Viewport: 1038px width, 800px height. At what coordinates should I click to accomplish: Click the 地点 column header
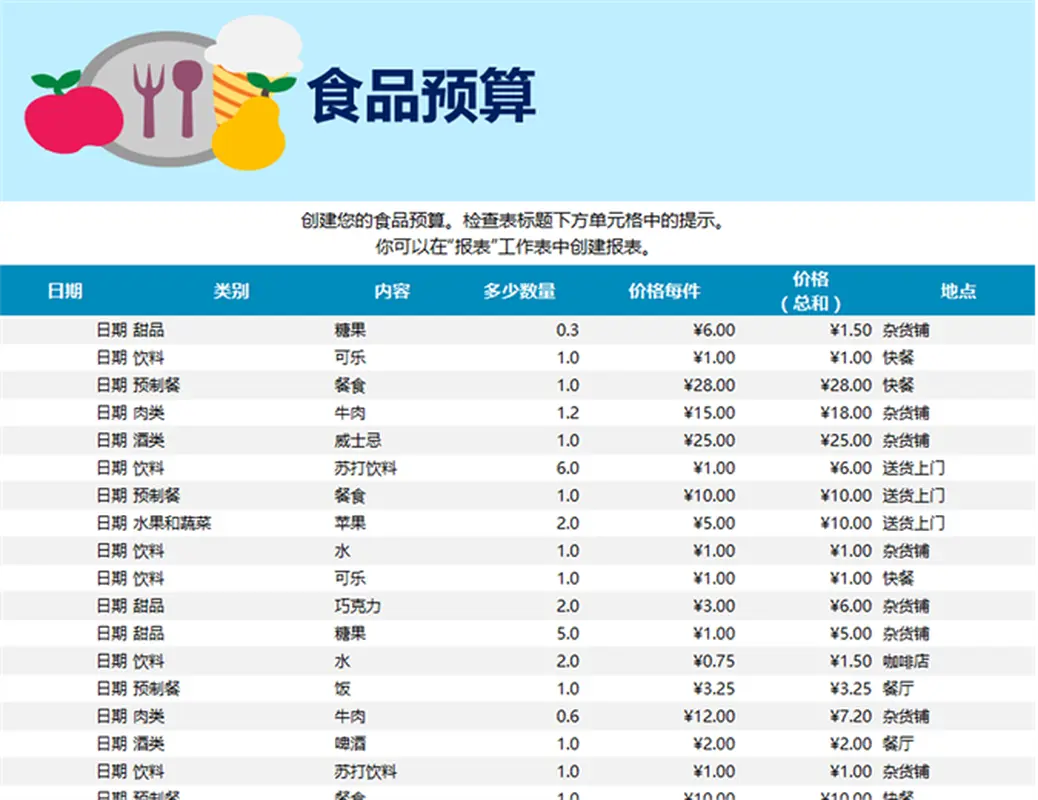point(957,291)
